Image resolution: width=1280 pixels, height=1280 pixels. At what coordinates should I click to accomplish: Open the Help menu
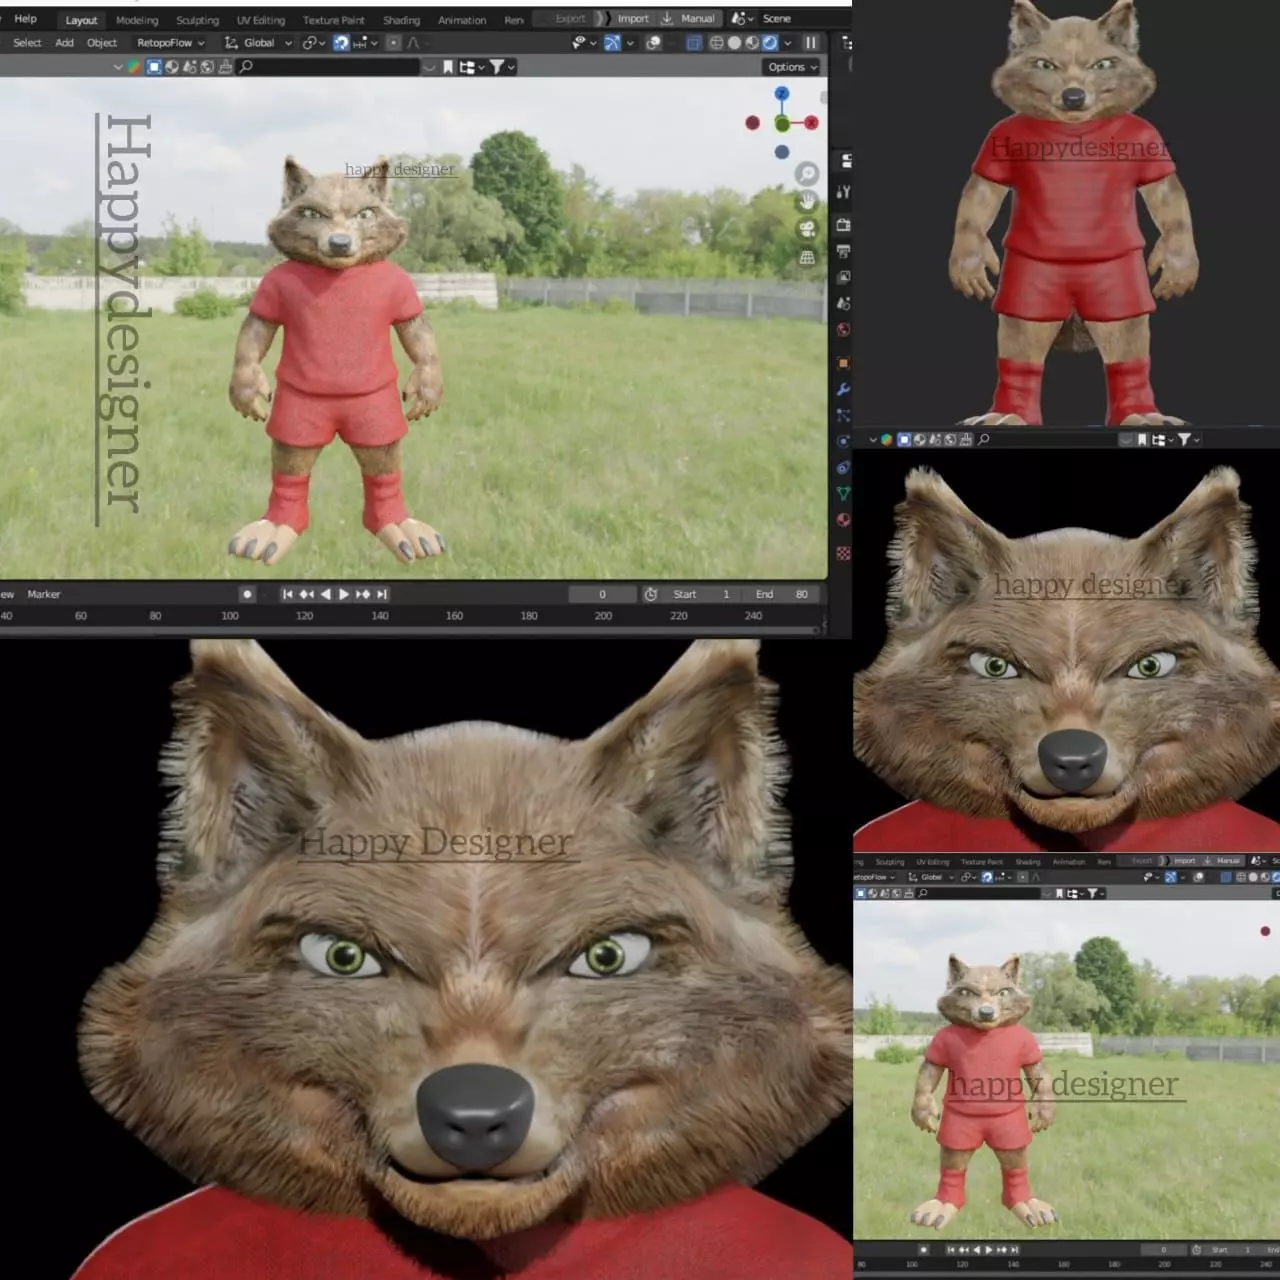[x=25, y=19]
